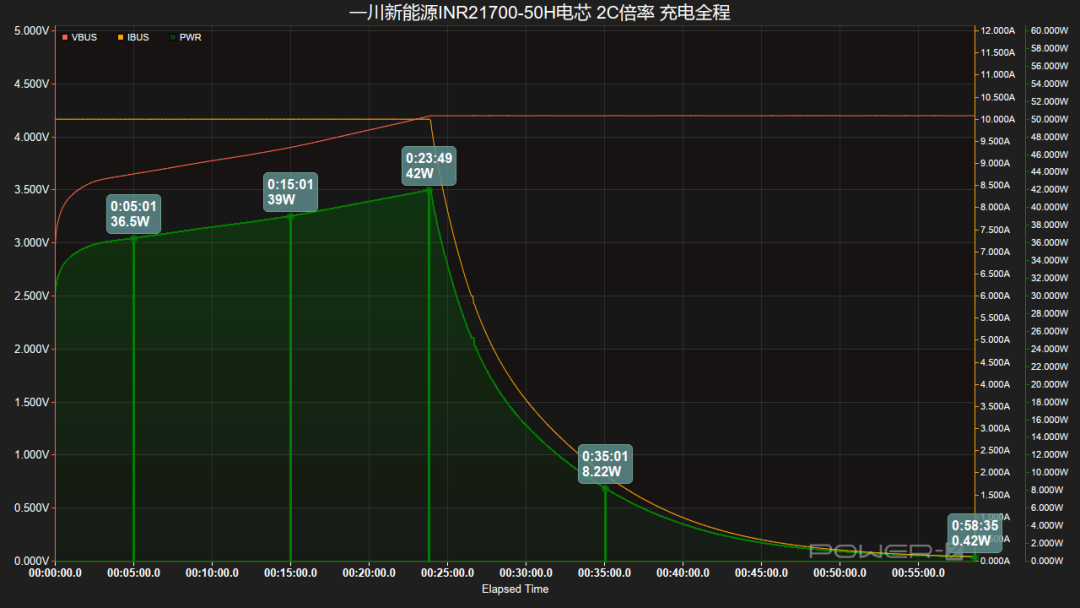Screen dimensions: 1080x608
Task: Click the "00:10:00.0" time axis tick
Action: point(212,573)
